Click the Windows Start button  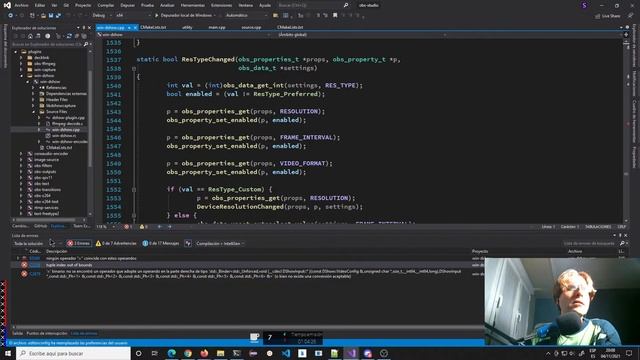pos(8,353)
